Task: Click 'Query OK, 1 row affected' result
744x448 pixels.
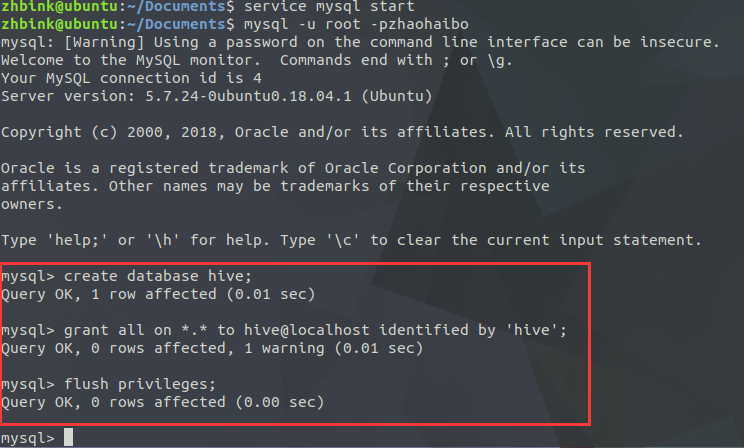Action: pyautogui.click(x=158, y=294)
